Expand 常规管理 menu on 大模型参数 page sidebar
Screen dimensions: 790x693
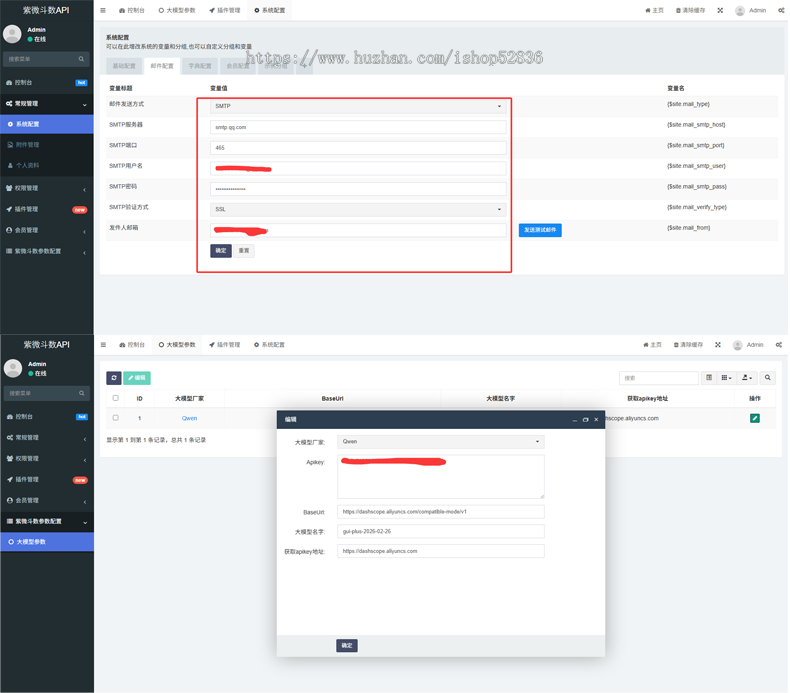click(x=47, y=437)
